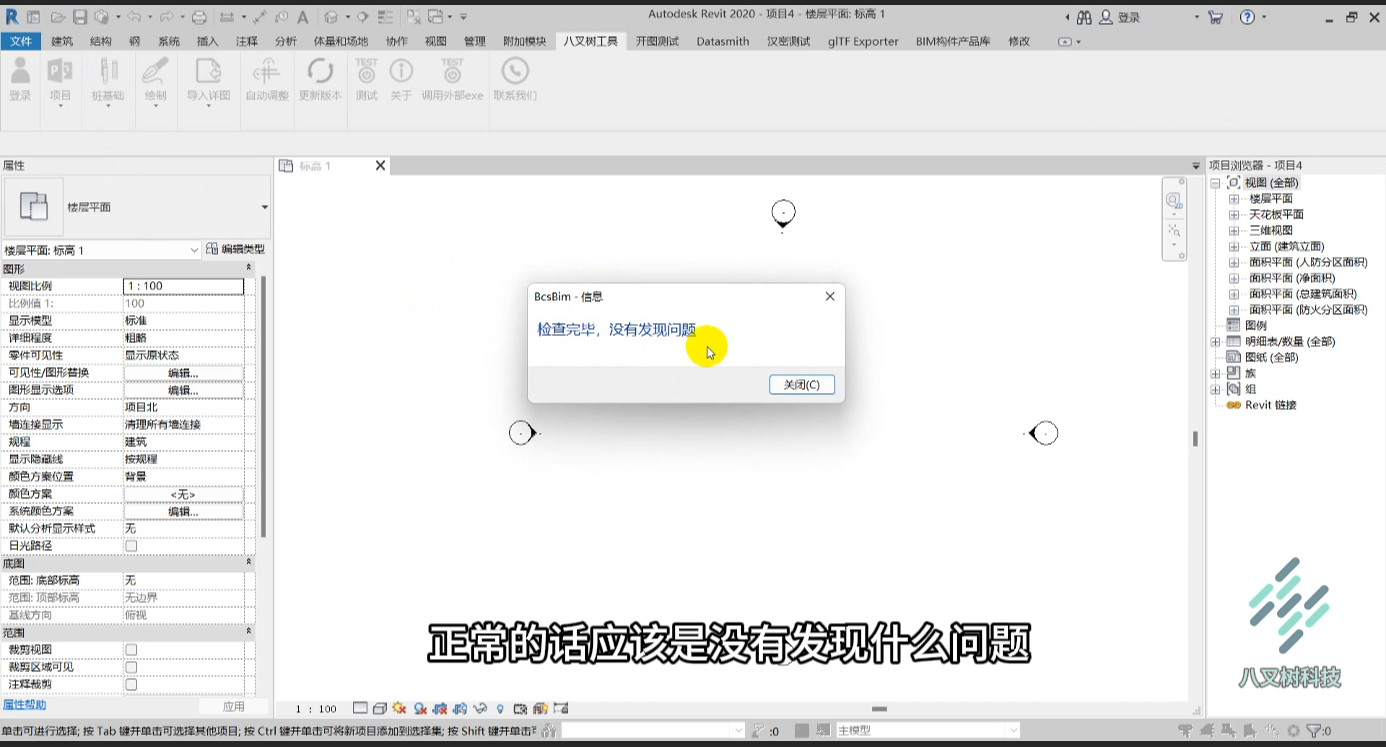
Task: Click the Open folder icon in quick access toolbar
Action: 58,17
